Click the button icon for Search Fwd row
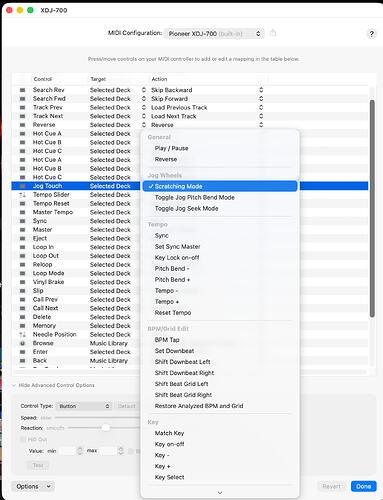The width and height of the screenshot is (383, 500). click(22, 99)
